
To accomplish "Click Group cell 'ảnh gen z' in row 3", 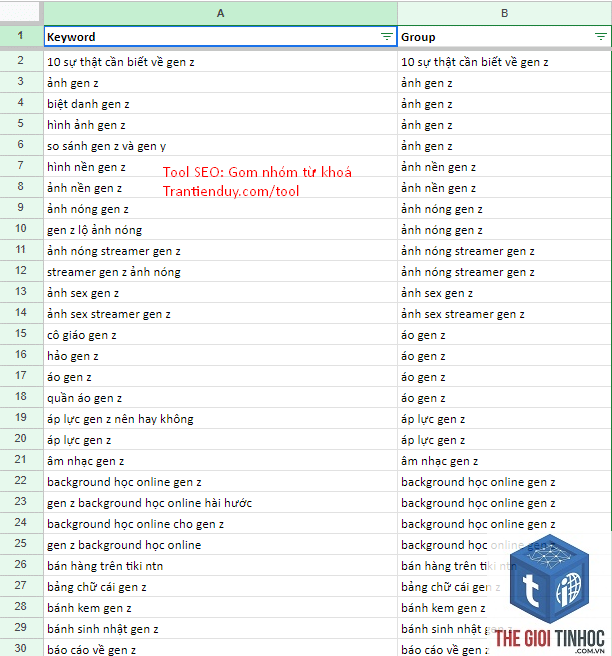I will click(x=504, y=82).
